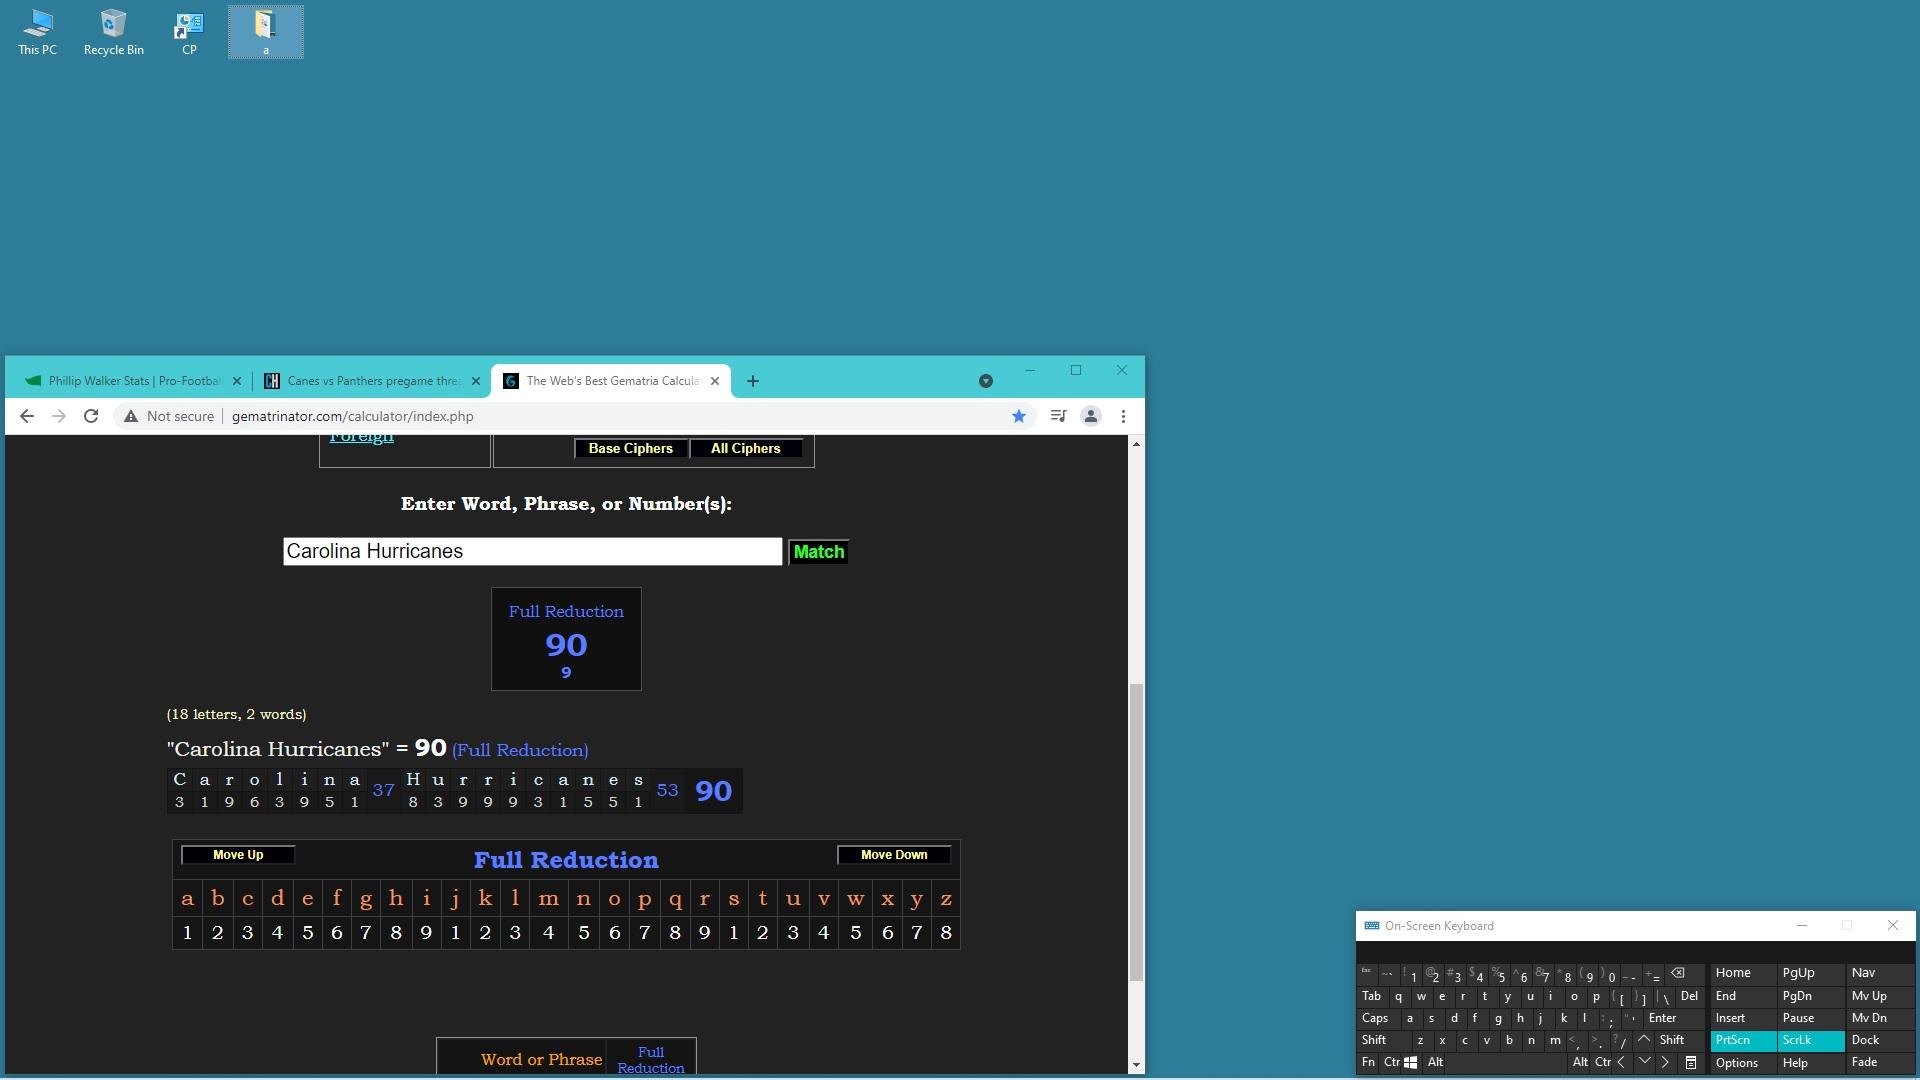Screen dimensions: 1920x1080
Task: Click the Home key on On-Screen Keyboard
Action: pos(1744,973)
